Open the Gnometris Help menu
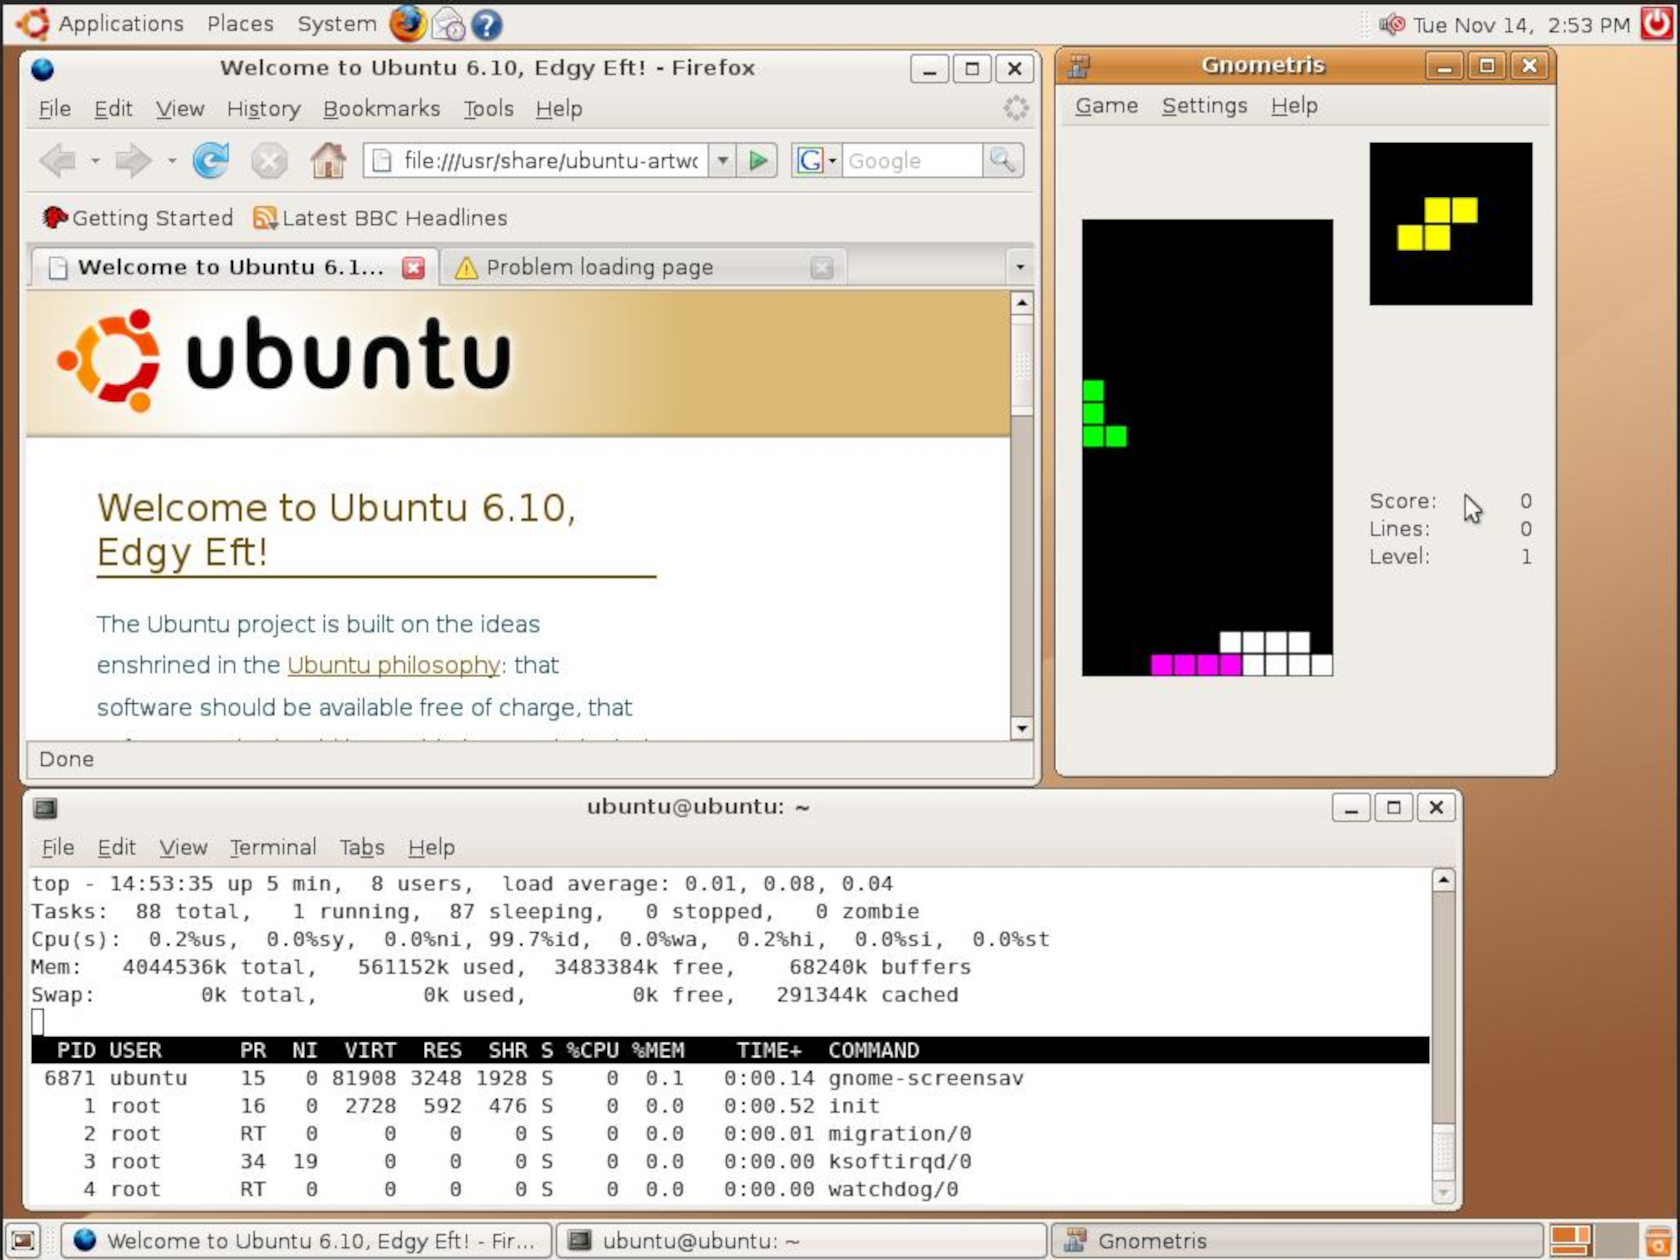This screenshot has width=1680, height=1260. coord(1294,106)
